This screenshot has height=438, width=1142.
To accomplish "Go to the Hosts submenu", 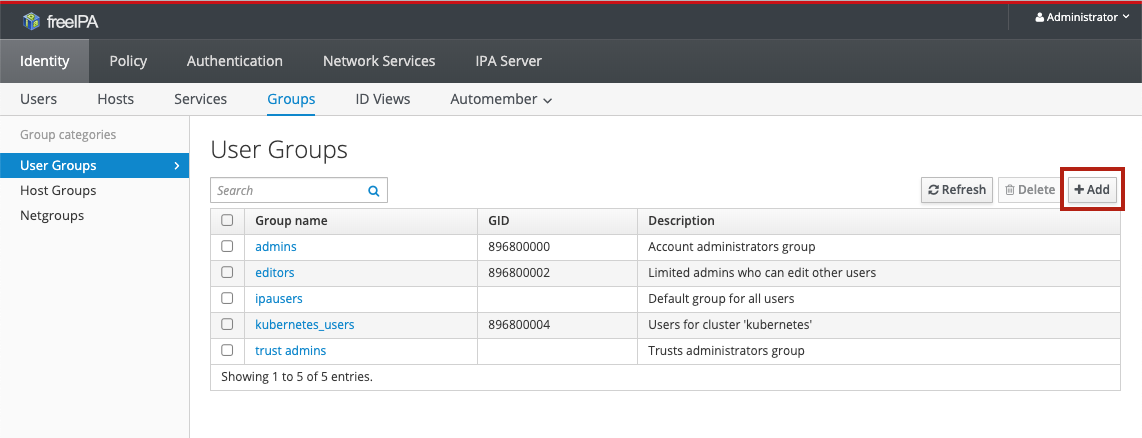I will coord(115,99).
